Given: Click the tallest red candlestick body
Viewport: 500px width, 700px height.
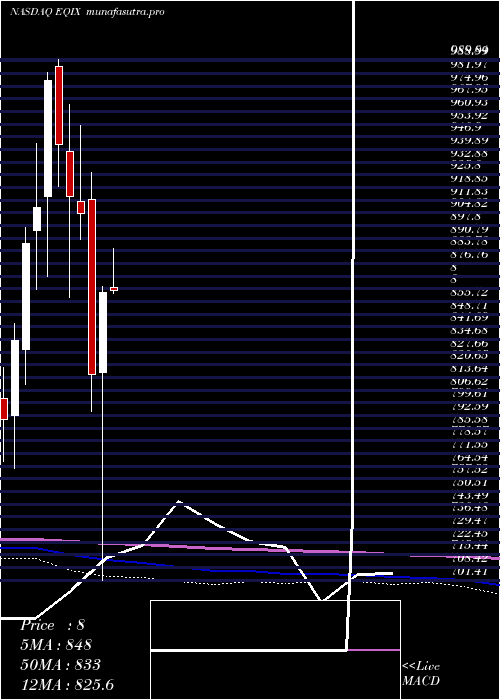Looking at the screenshot, I should tap(92, 287).
